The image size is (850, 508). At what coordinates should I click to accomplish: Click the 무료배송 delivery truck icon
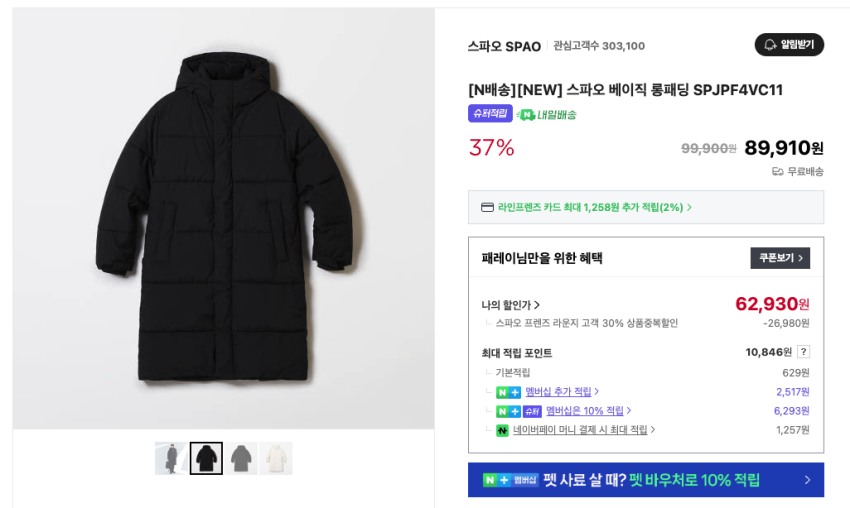[x=778, y=171]
